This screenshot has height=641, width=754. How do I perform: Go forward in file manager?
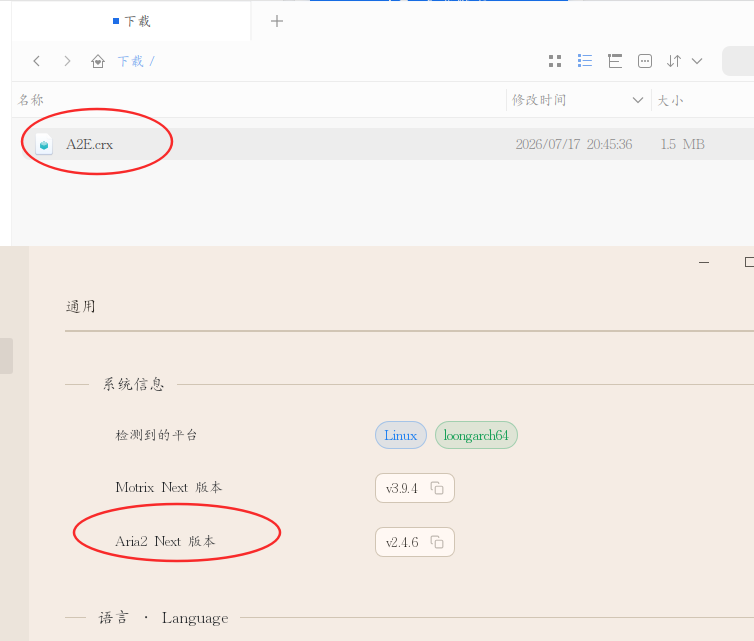pos(67,61)
